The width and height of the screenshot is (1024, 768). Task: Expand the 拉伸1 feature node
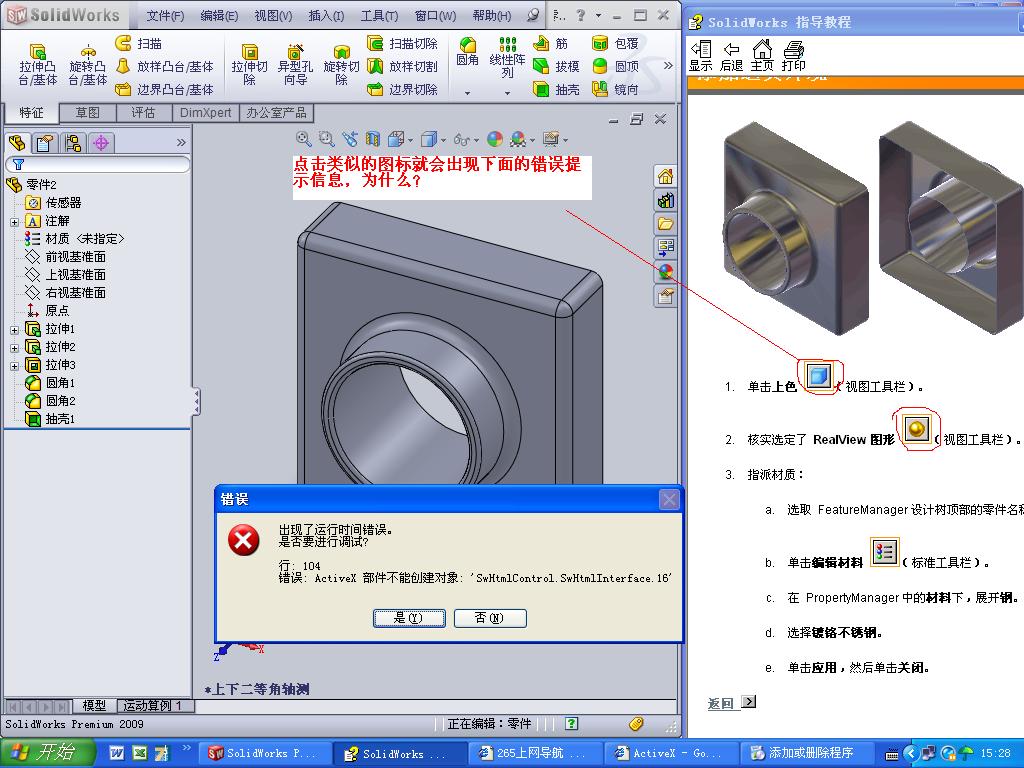(12, 329)
